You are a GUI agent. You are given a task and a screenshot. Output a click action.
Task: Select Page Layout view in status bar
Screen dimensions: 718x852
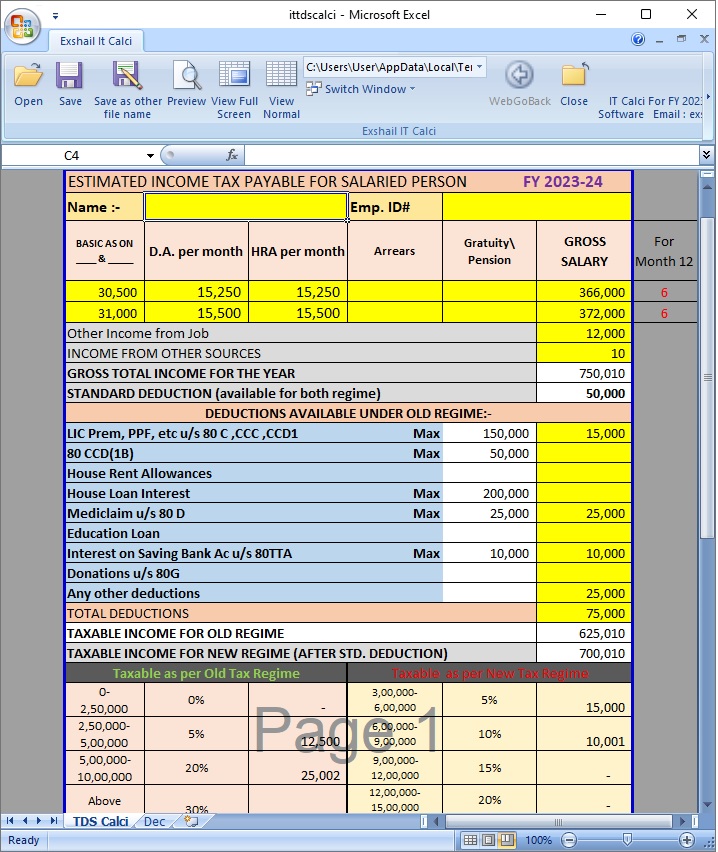[x=489, y=840]
